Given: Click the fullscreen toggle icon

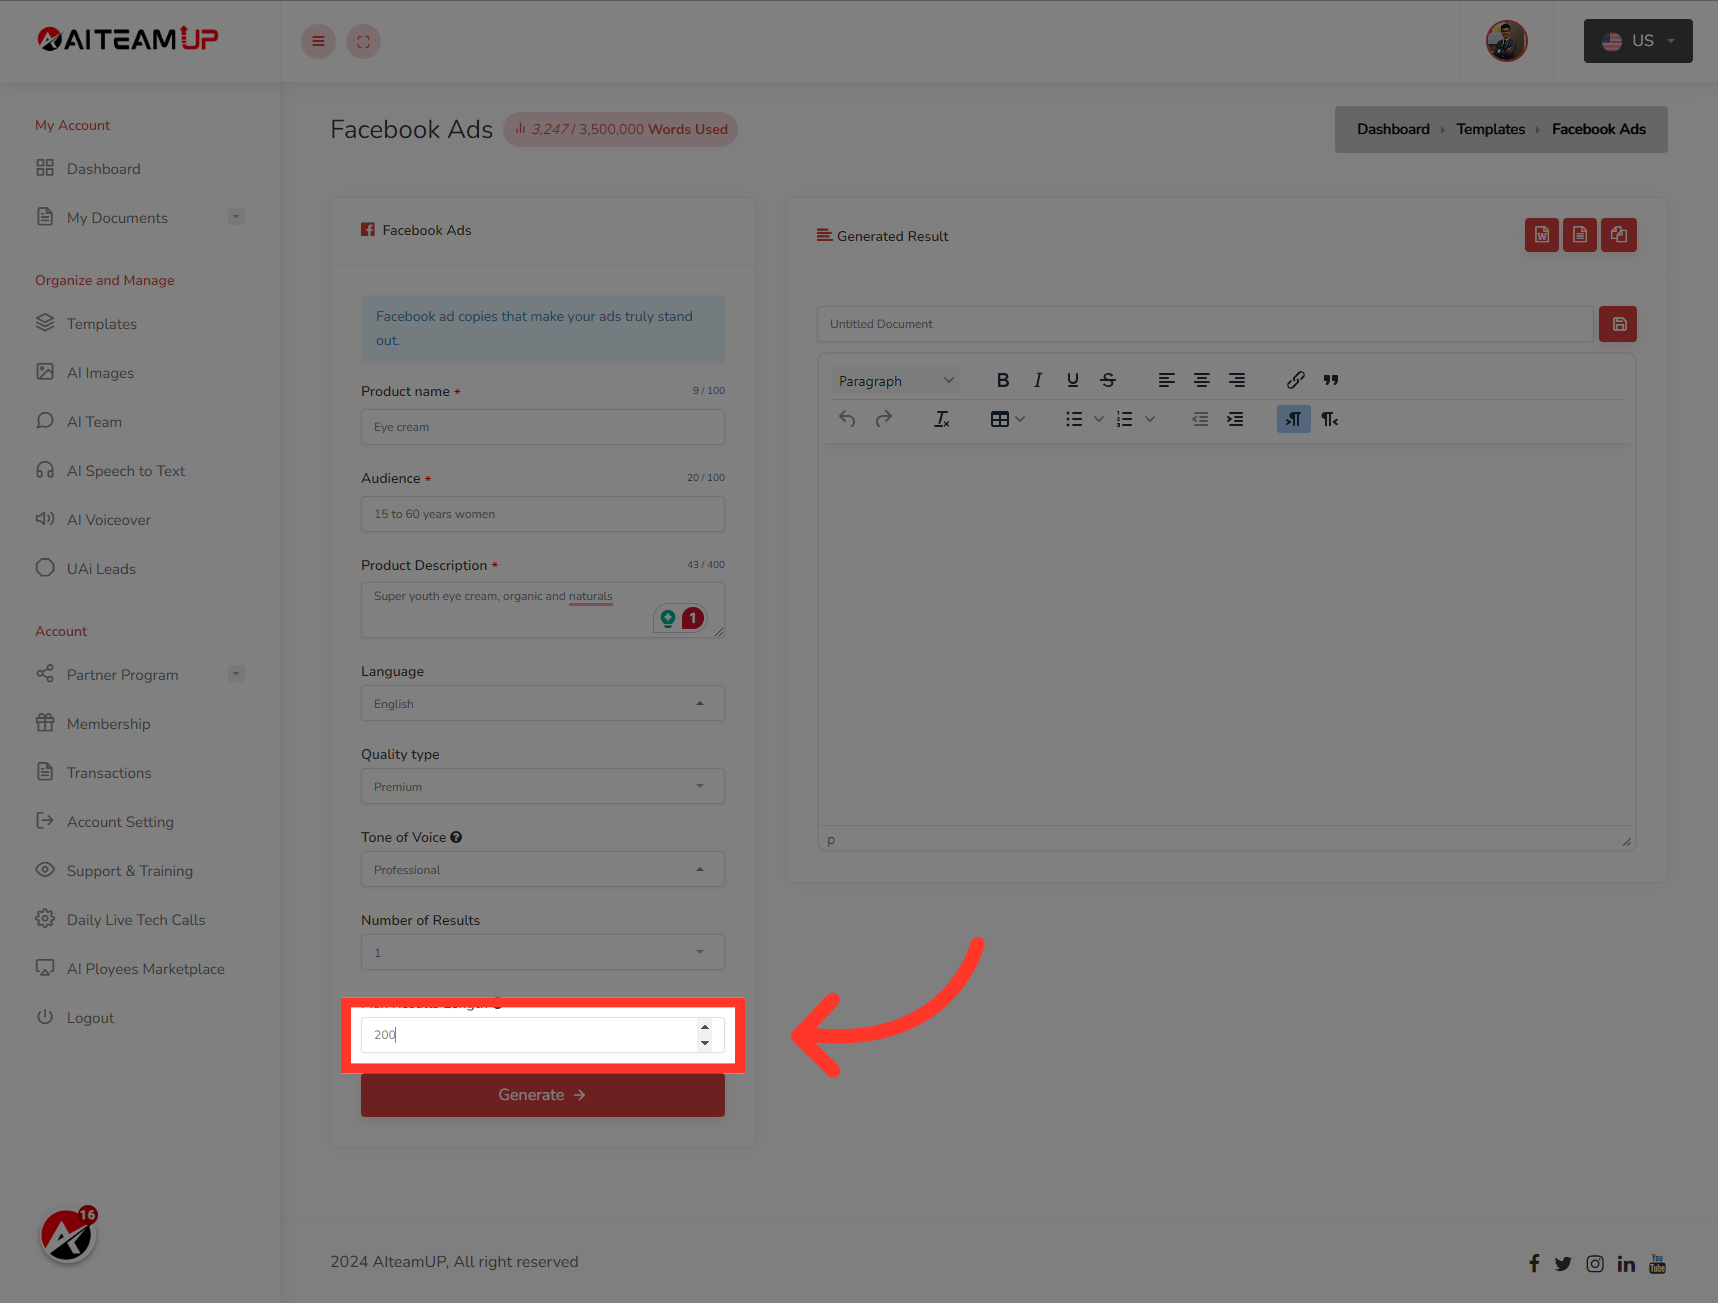Looking at the screenshot, I should point(363,41).
